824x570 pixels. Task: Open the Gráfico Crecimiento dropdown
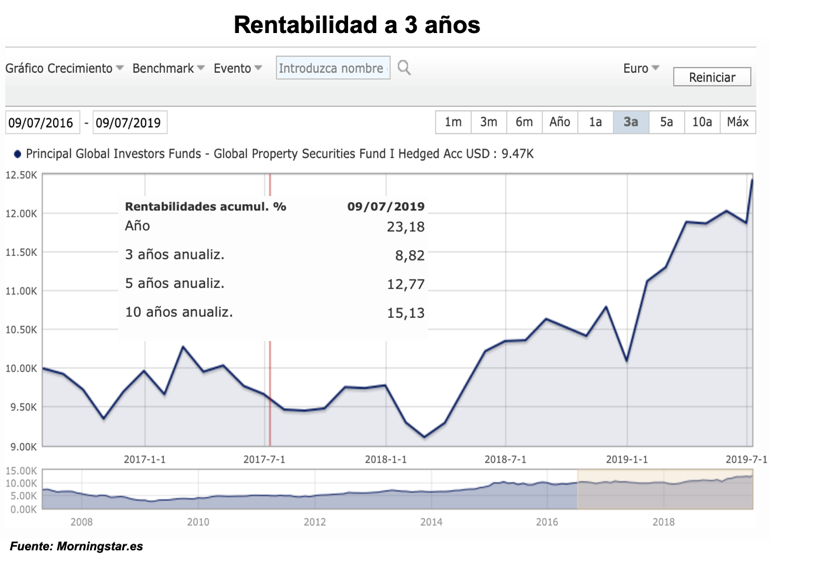[x=64, y=68]
